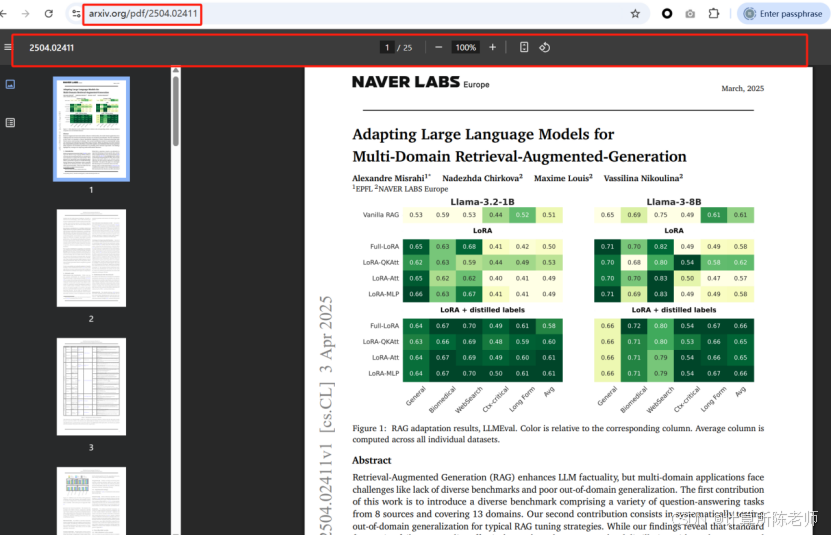Click the Vanilla RAG row label
The width and height of the screenshot is (831, 535).
(381, 215)
